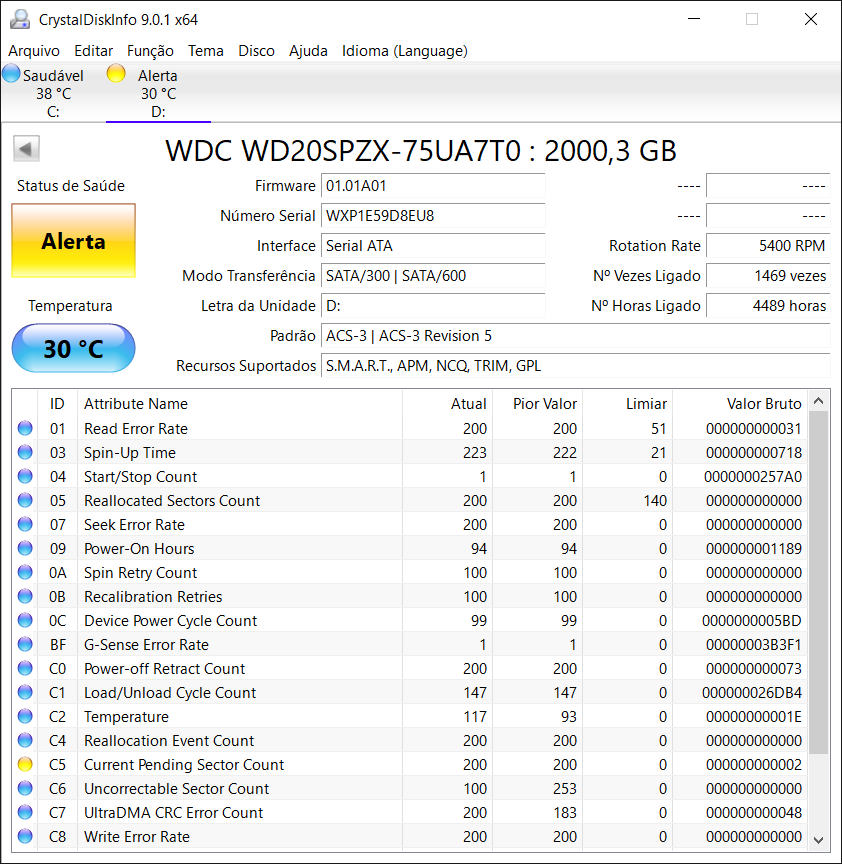The width and height of the screenshot is (842, 864).
Task: Click the yellow warning orb for Current Pending Sector Count
Action: tap(25, 764)
